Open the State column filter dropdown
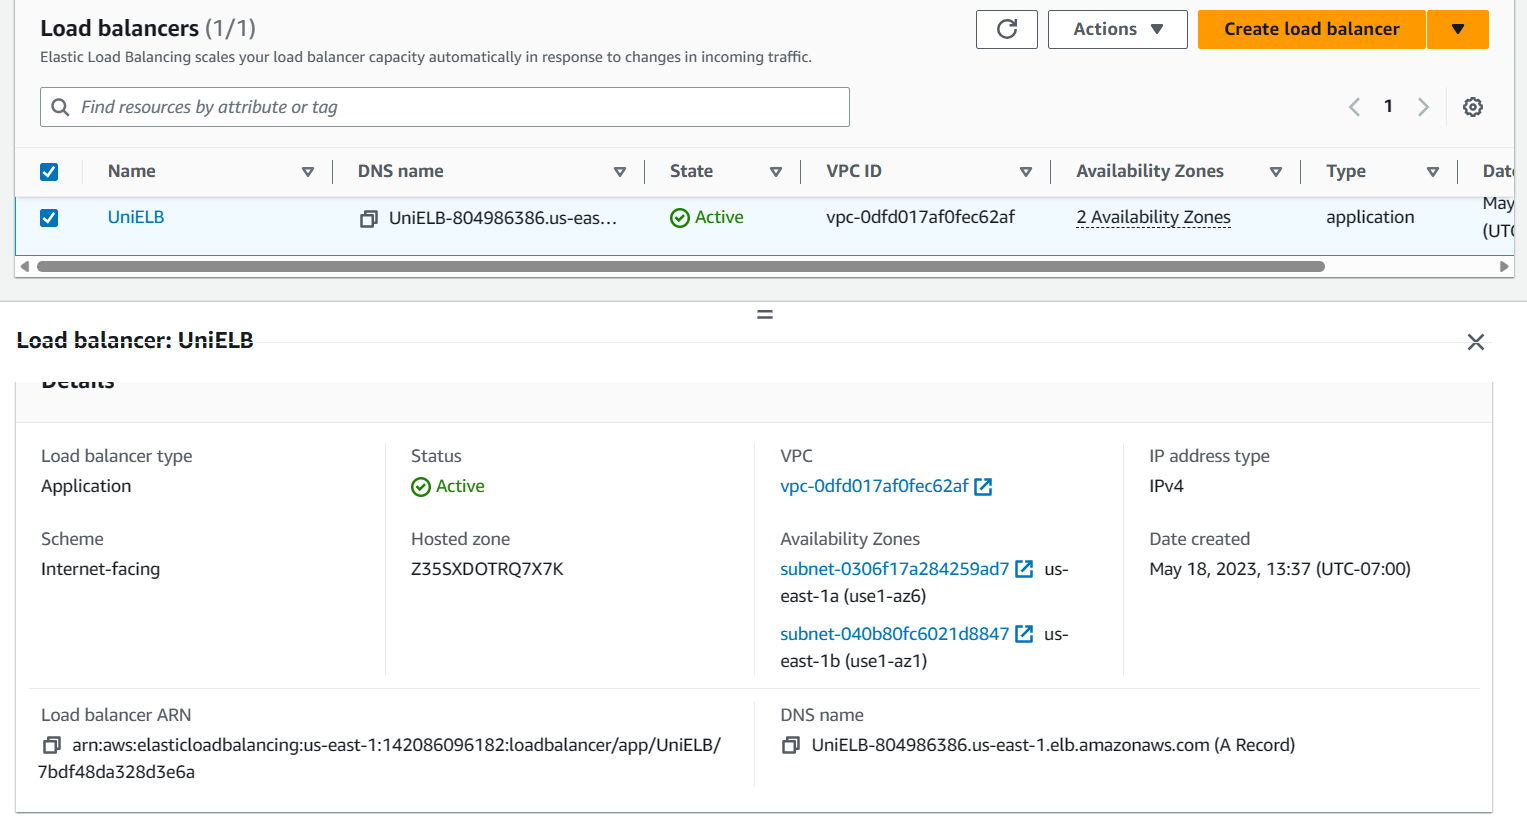 click(776, 171)
